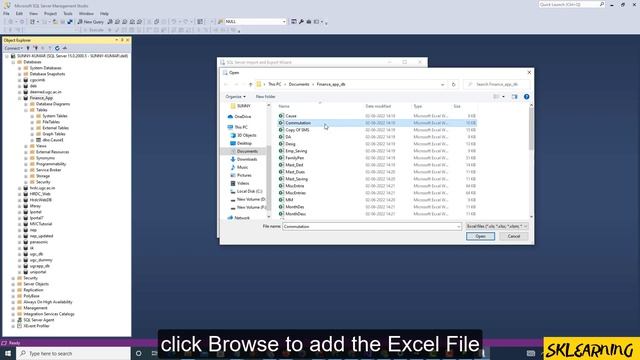Open the Edit menu
The height and width of the screenshot is (360, 640).
(19, 13)
